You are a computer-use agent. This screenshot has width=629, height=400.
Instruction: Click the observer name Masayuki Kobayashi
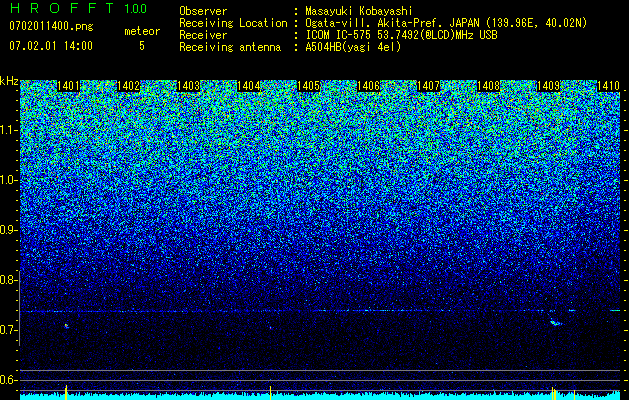pyautogui.click(x=359, y=12)
